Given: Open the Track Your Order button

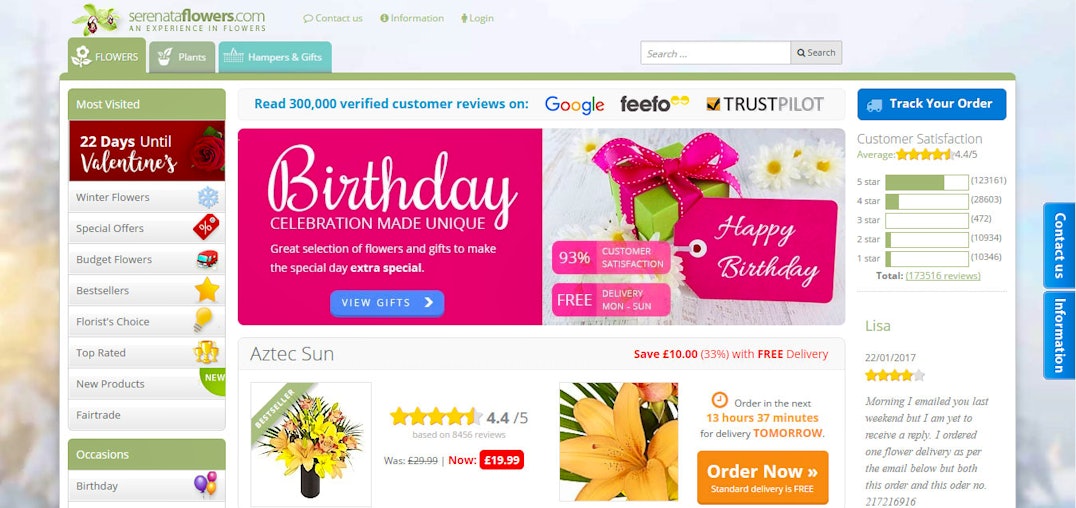Looking at the screenshot, I should pyautogui.click(x=932, y=104).
